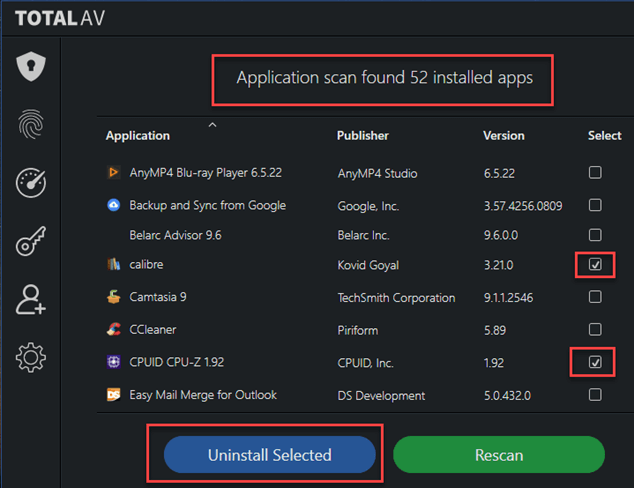The width and height of the screenshot is (634, 488).
Task: Click the Uninstall Selected button
Action: coord(270,455)
